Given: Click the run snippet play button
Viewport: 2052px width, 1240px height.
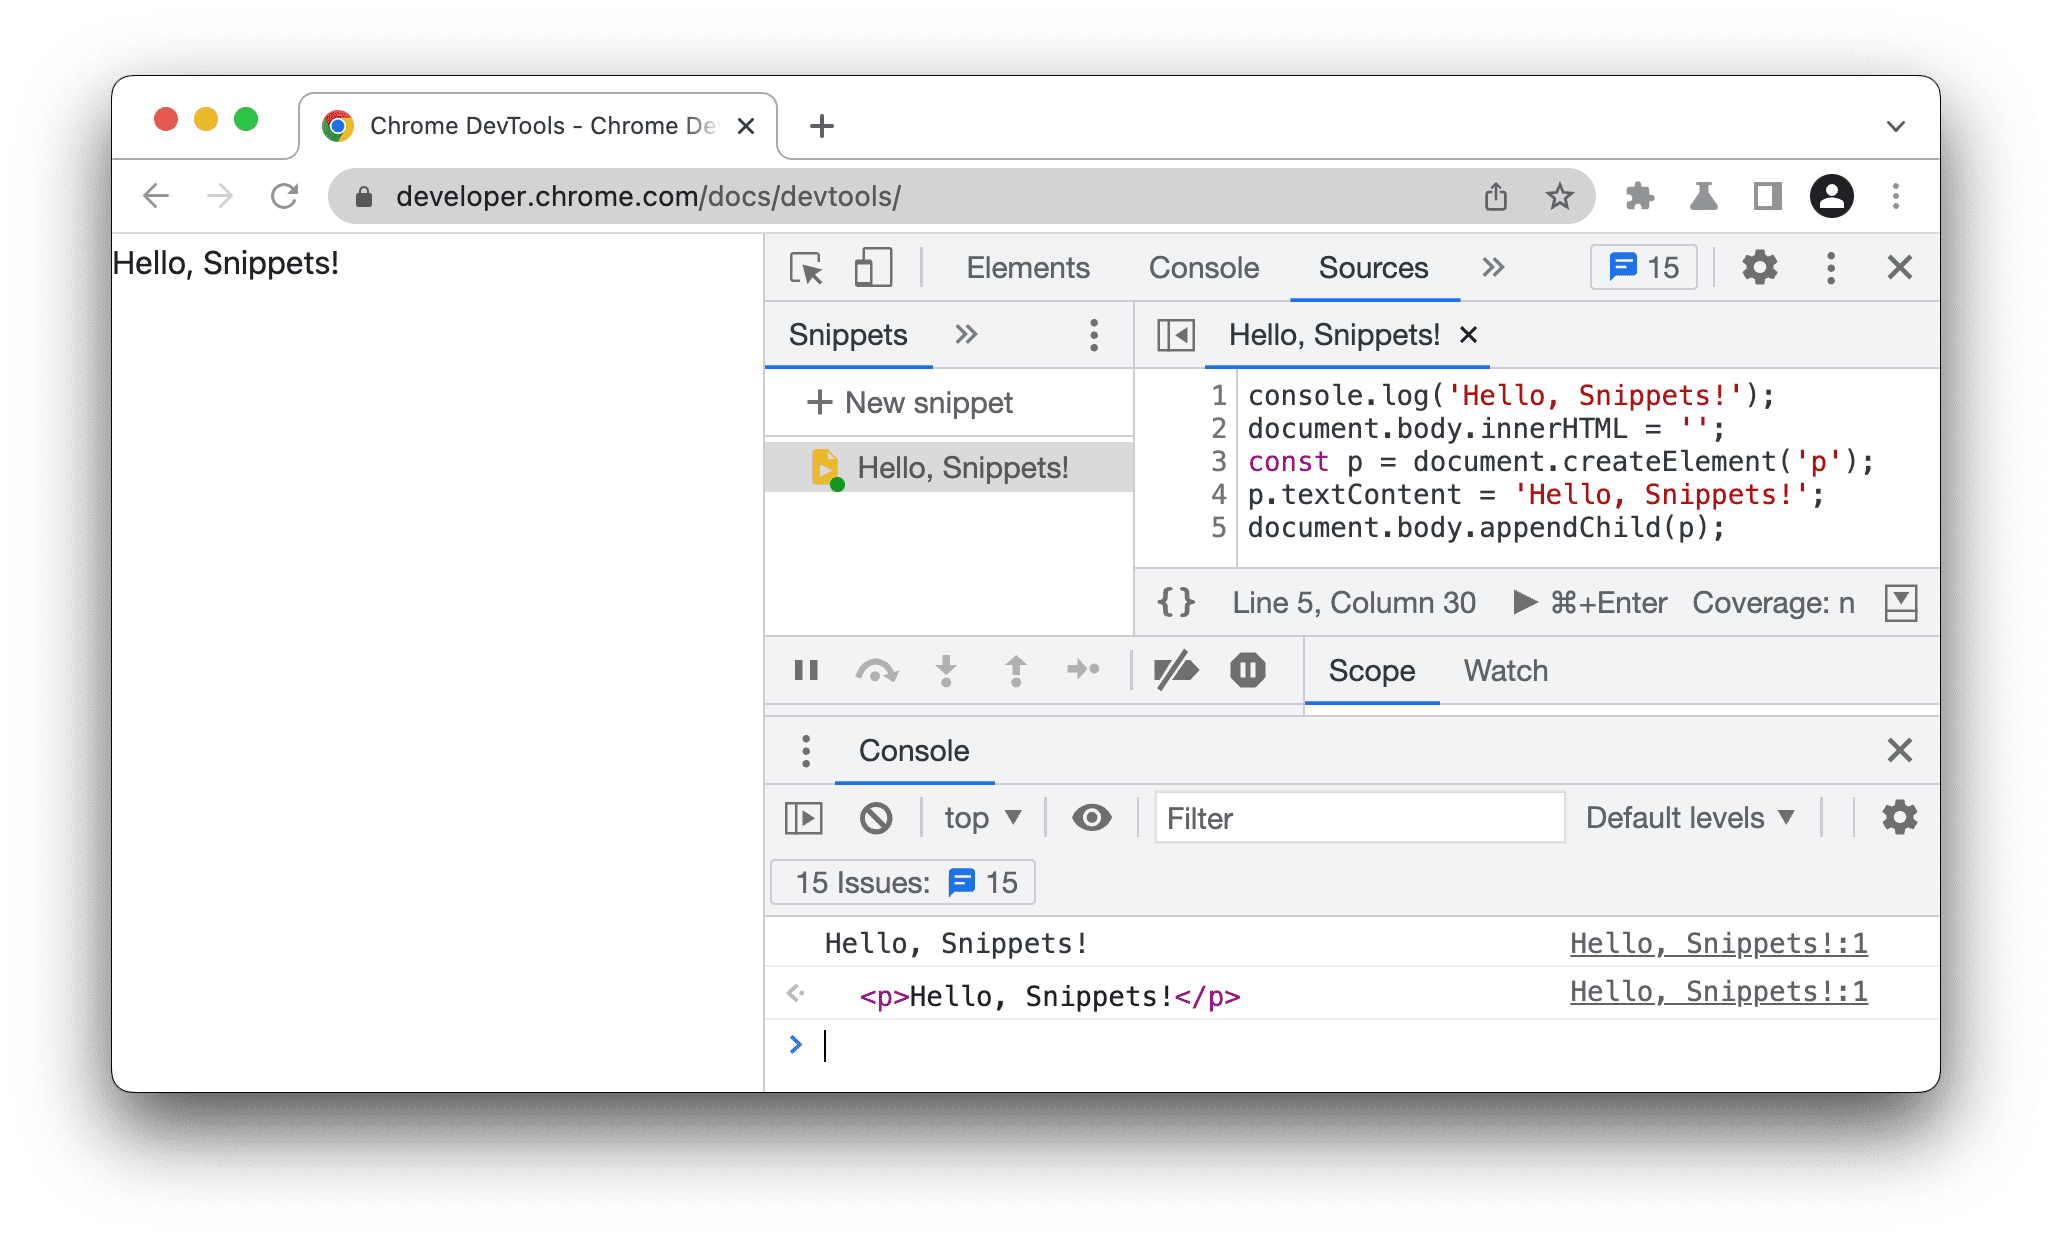Looking at the screenshot, I should 1524,601.
